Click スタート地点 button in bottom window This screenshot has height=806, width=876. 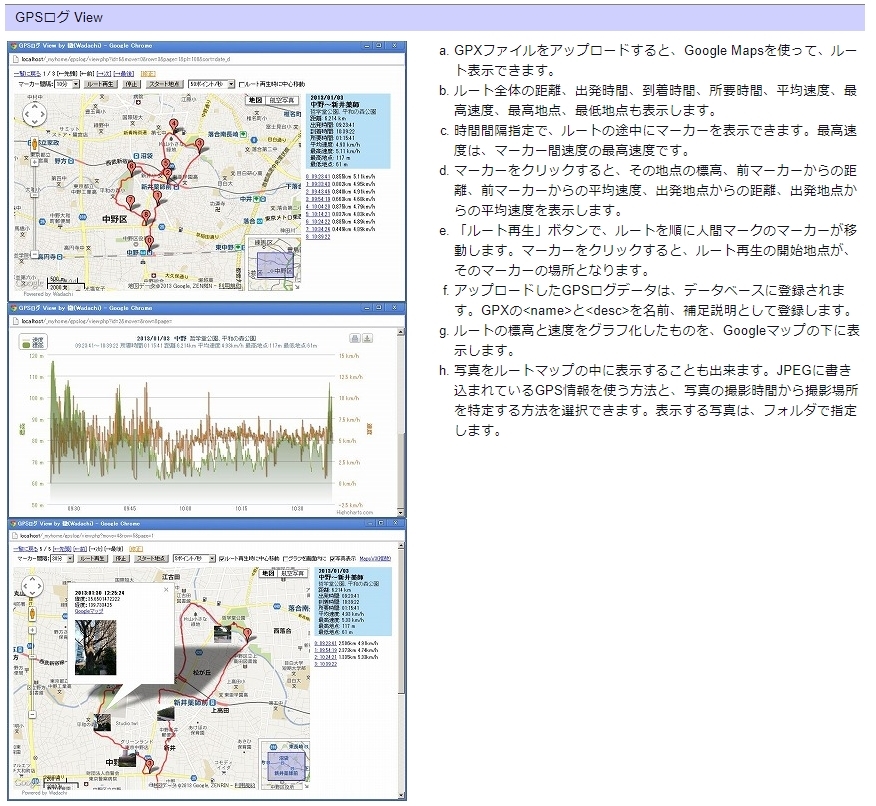pyautogui.click(x=151, y=558)
